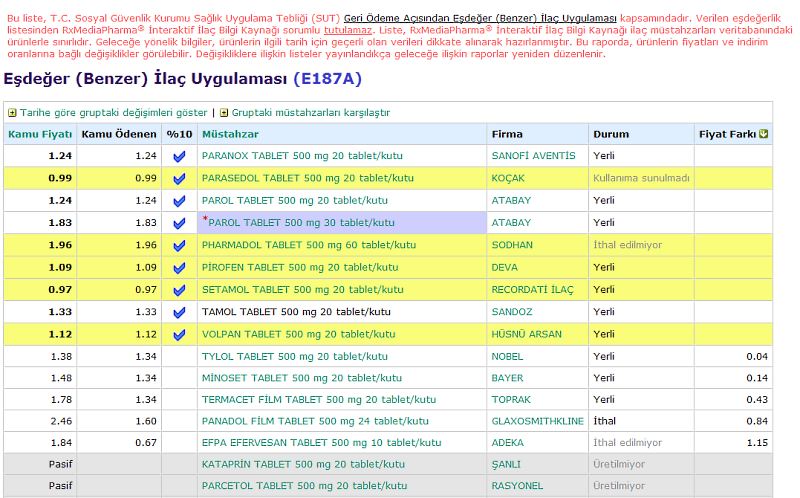Click the blue checkmark in VOLPAN TABLET row
This screenshot has height=498, width=800.
pos(179,334)
